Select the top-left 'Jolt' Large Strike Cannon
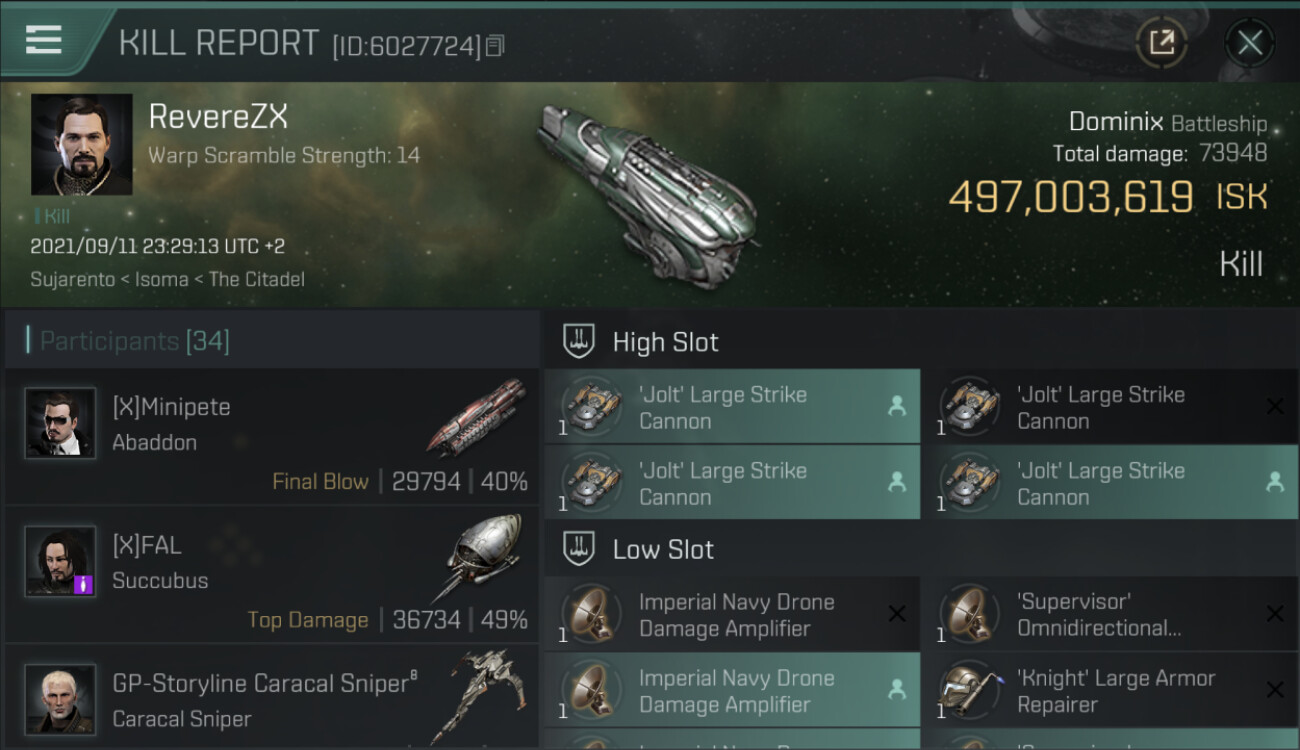This screenshot has height=750, width=1300. (731, 407)
